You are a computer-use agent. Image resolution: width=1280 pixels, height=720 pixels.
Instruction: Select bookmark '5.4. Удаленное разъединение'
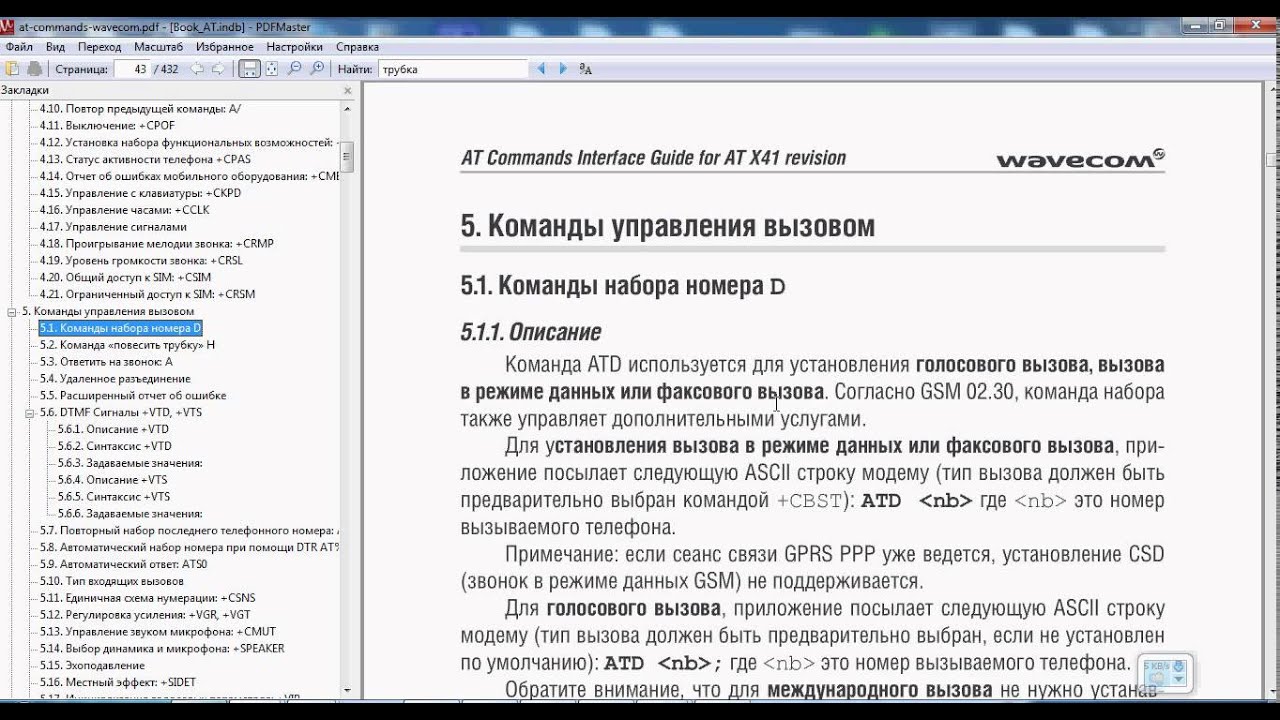click(115, 378)
